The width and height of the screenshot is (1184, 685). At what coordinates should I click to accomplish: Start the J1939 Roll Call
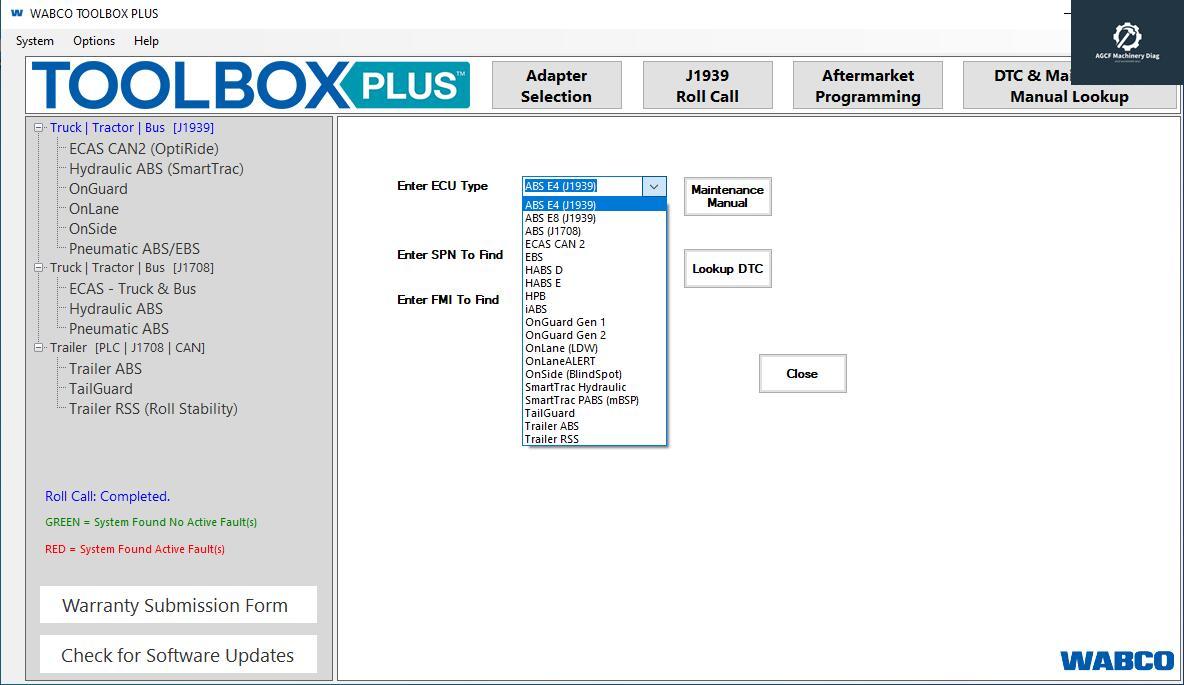pyautogui.click(x=707, y=85)
